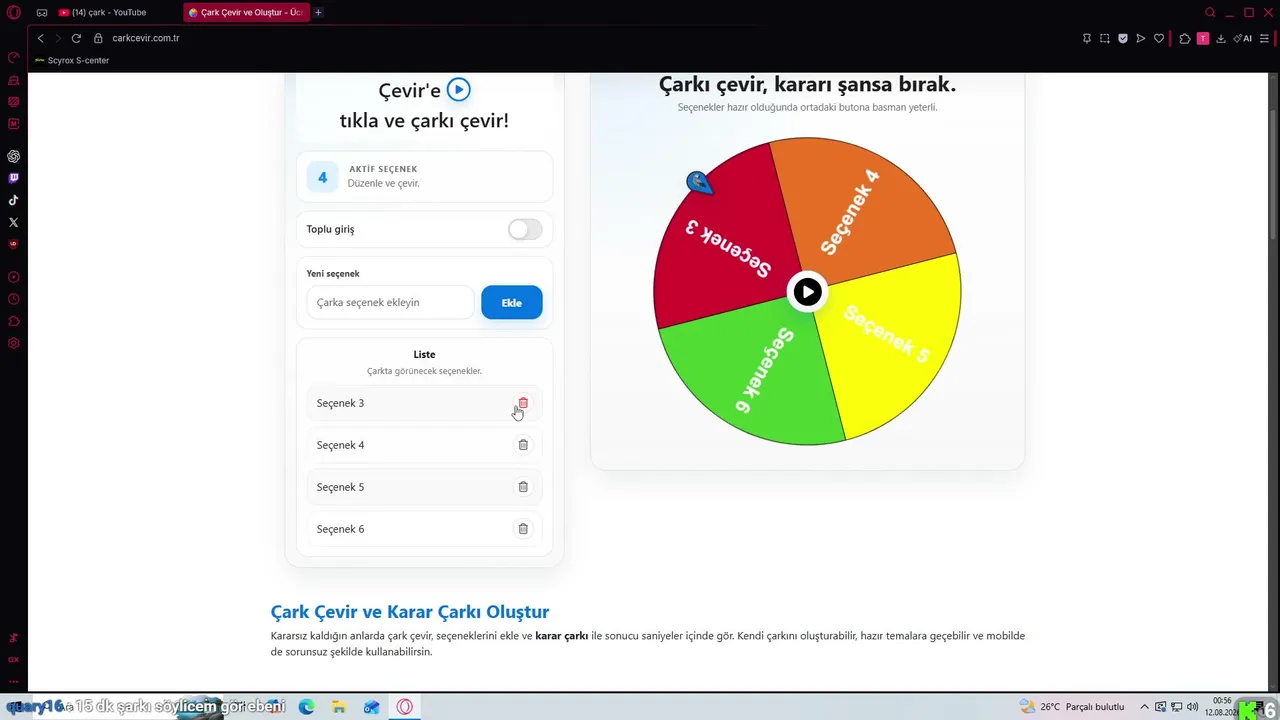Open a new browser tab

pos(318,12)
